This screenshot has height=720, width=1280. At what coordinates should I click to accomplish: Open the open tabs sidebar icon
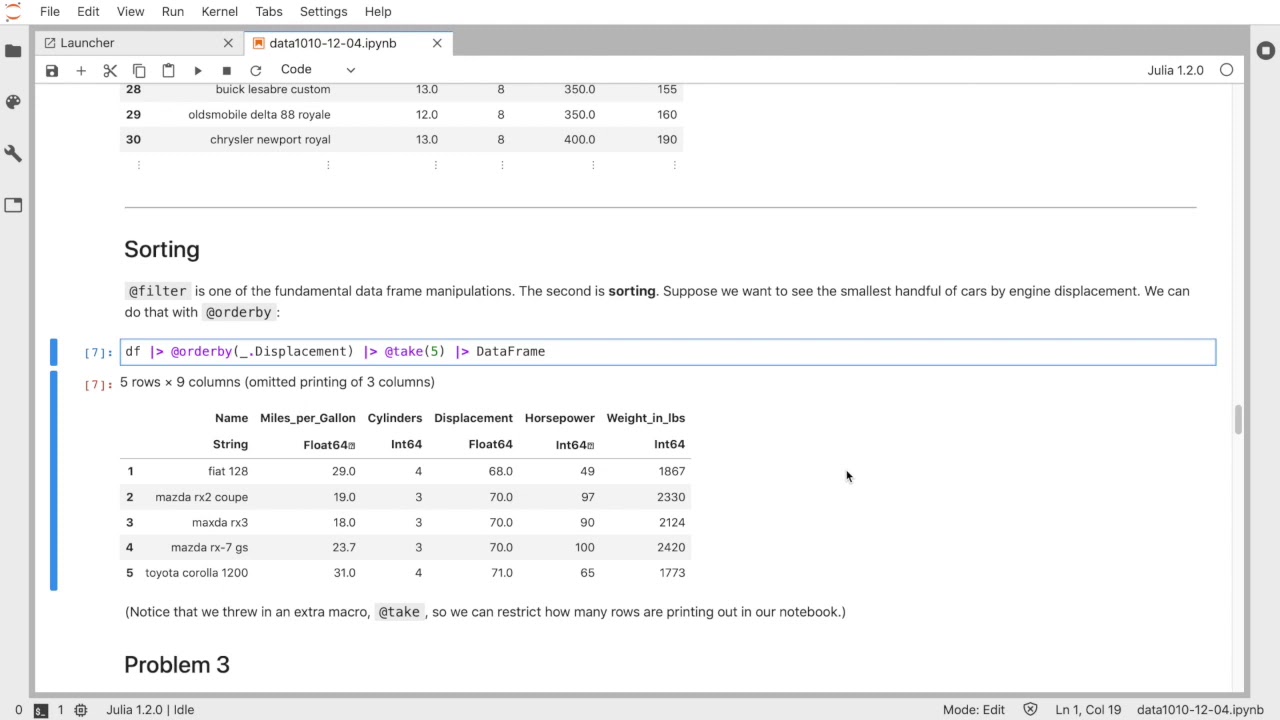pos(13,205)
